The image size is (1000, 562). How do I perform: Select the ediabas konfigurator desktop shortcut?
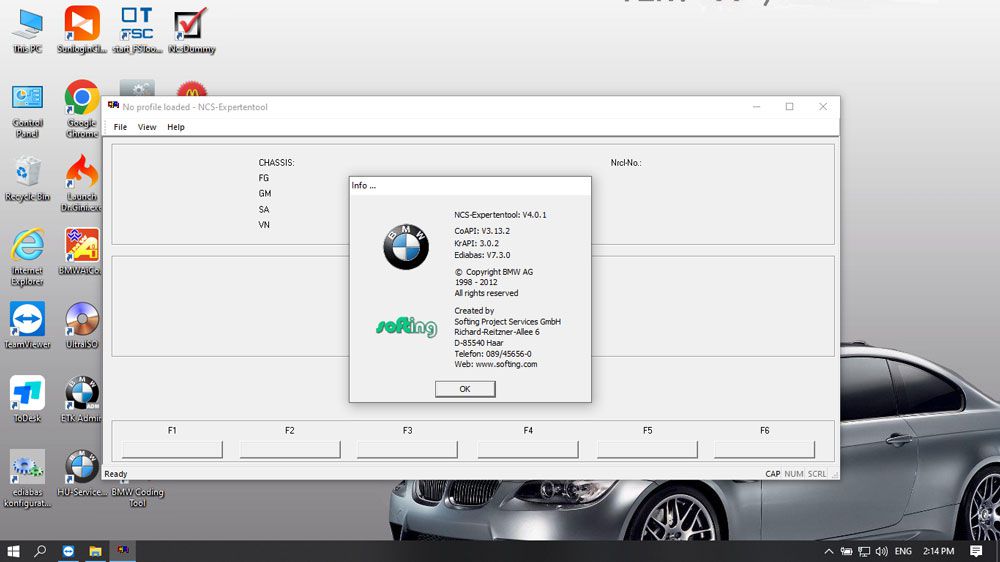point(27,478)
